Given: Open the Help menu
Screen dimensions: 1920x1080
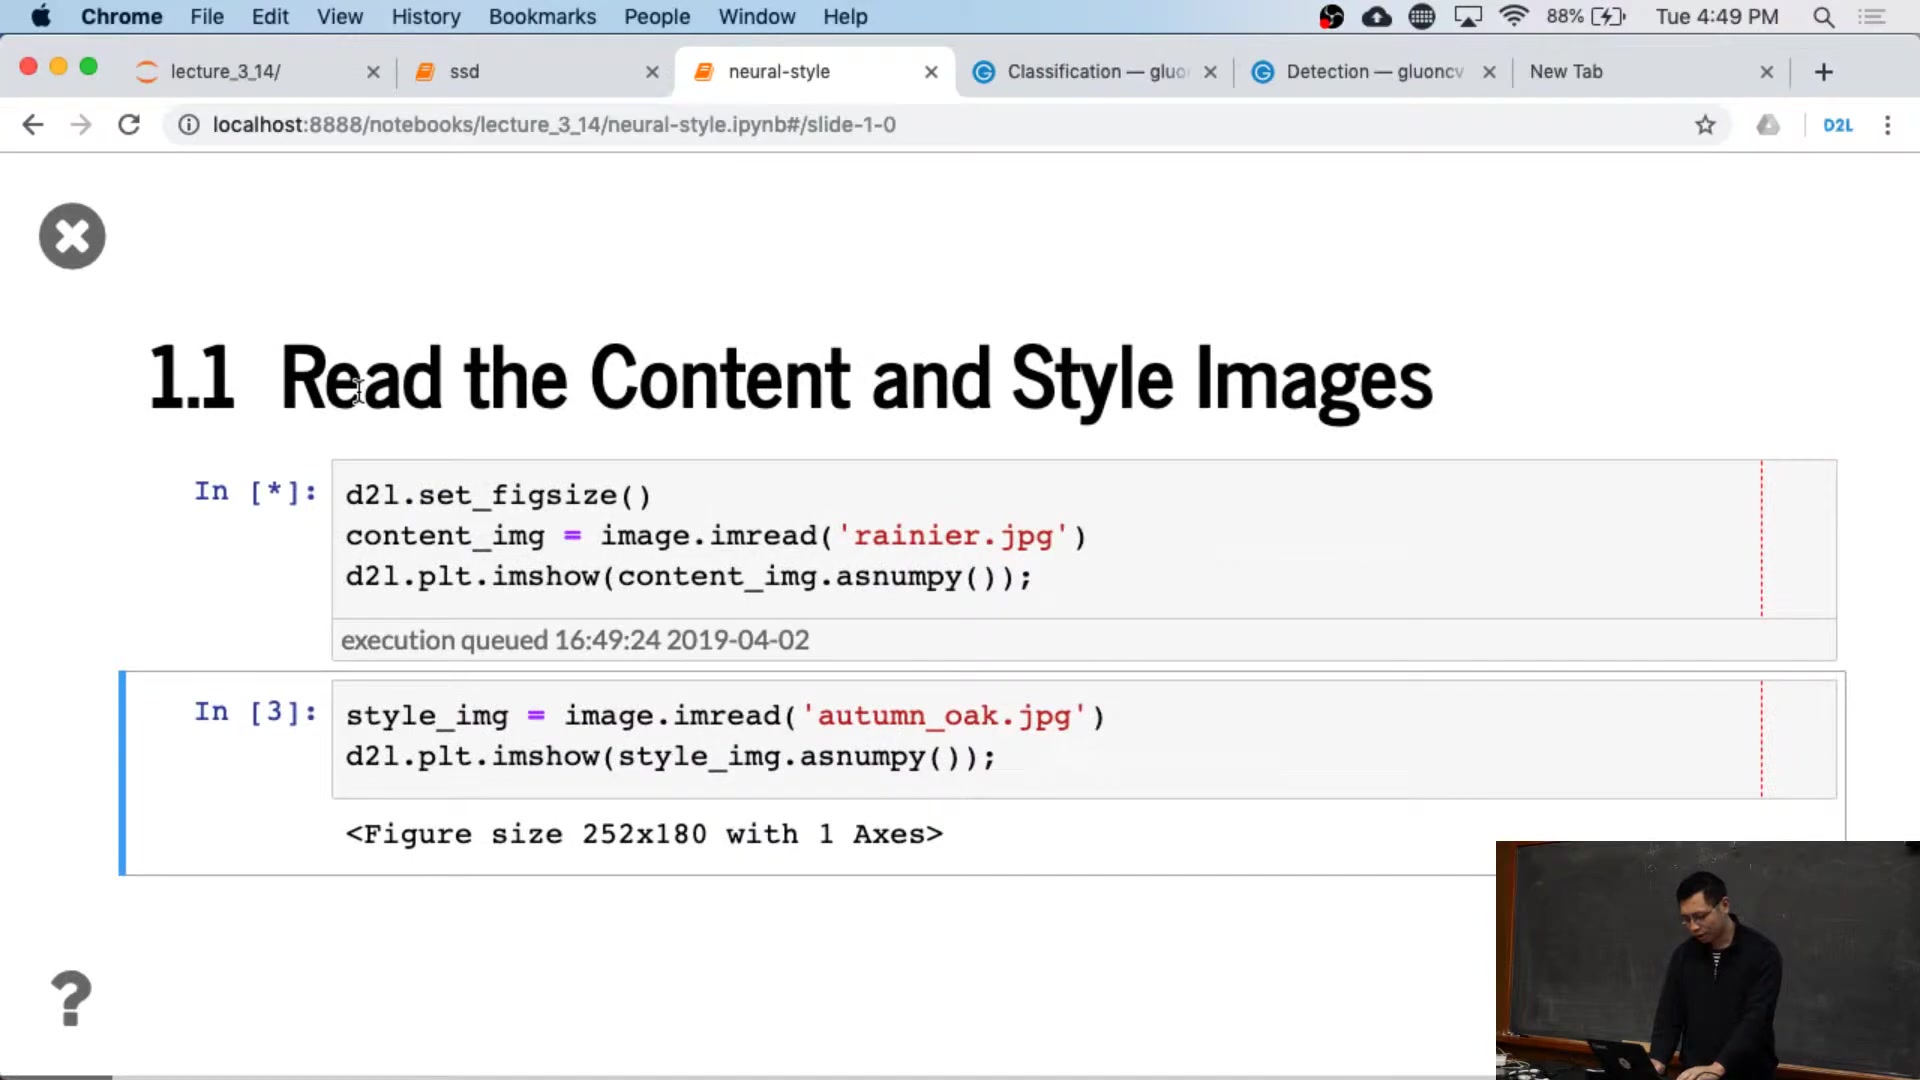Looking at the screenshot, I should (845, 17).
